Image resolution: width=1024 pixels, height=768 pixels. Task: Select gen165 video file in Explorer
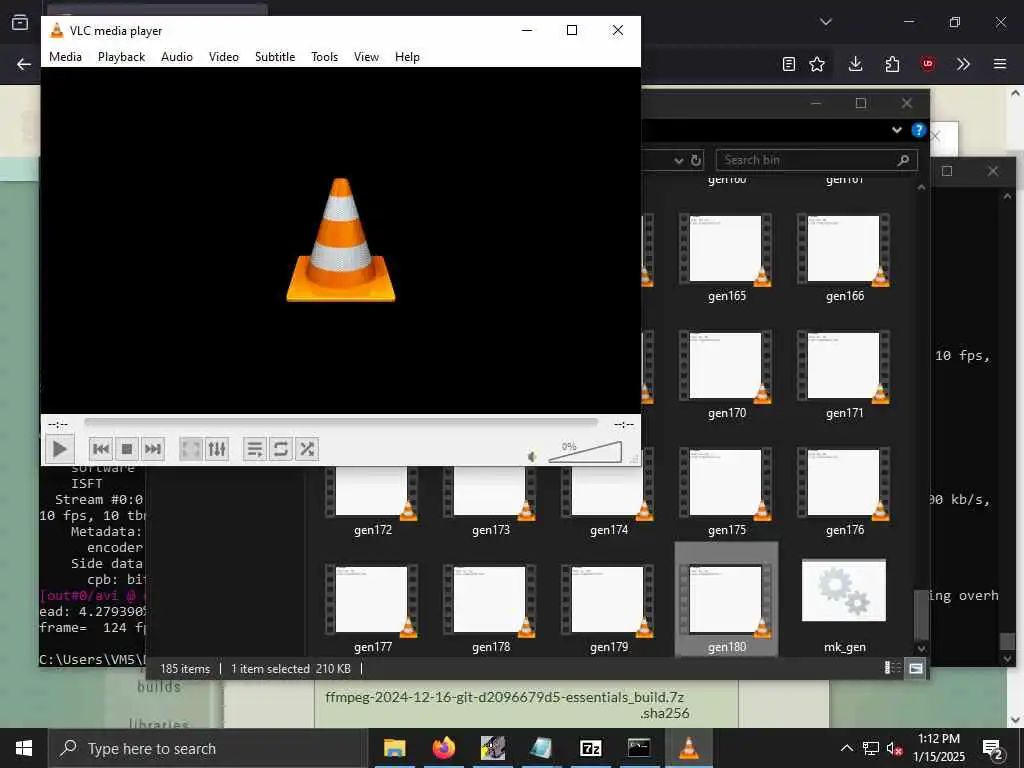coord(726,258)
